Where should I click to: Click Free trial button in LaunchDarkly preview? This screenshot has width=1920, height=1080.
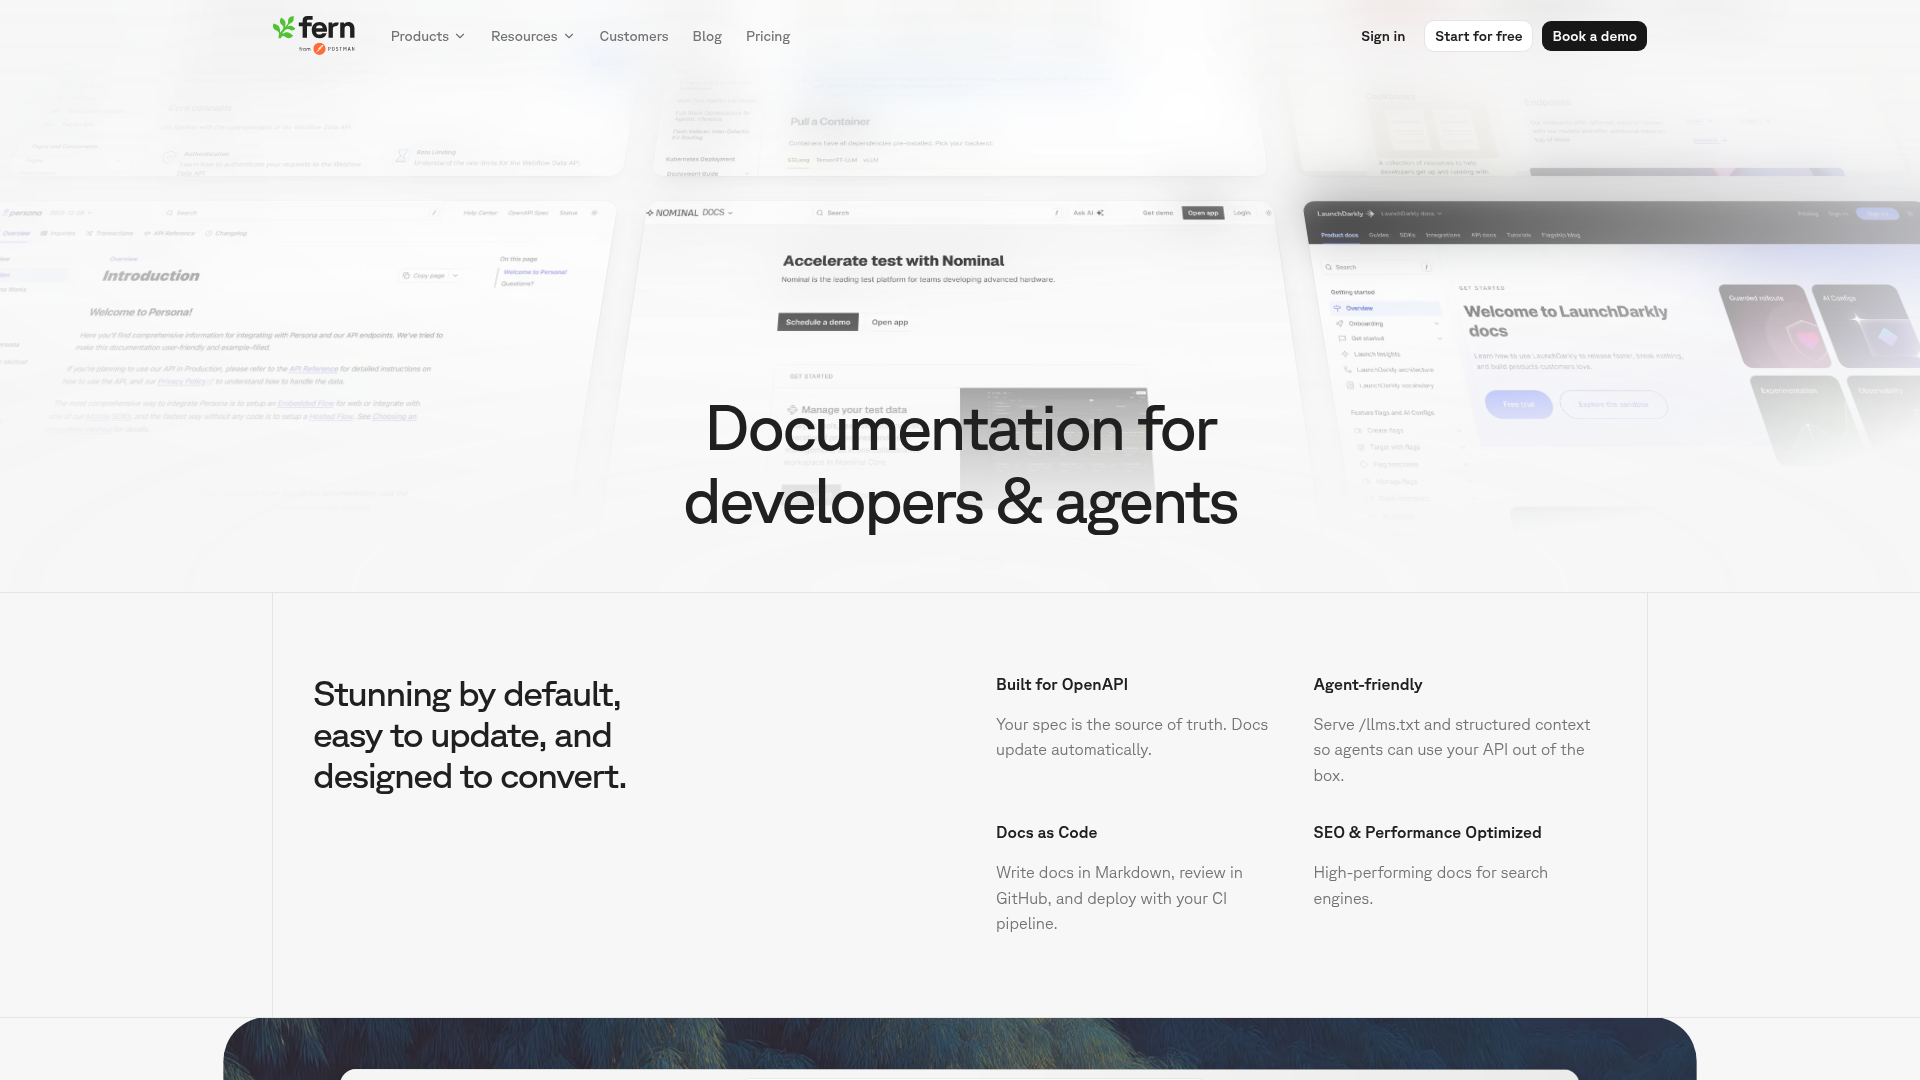[1518, 404]
